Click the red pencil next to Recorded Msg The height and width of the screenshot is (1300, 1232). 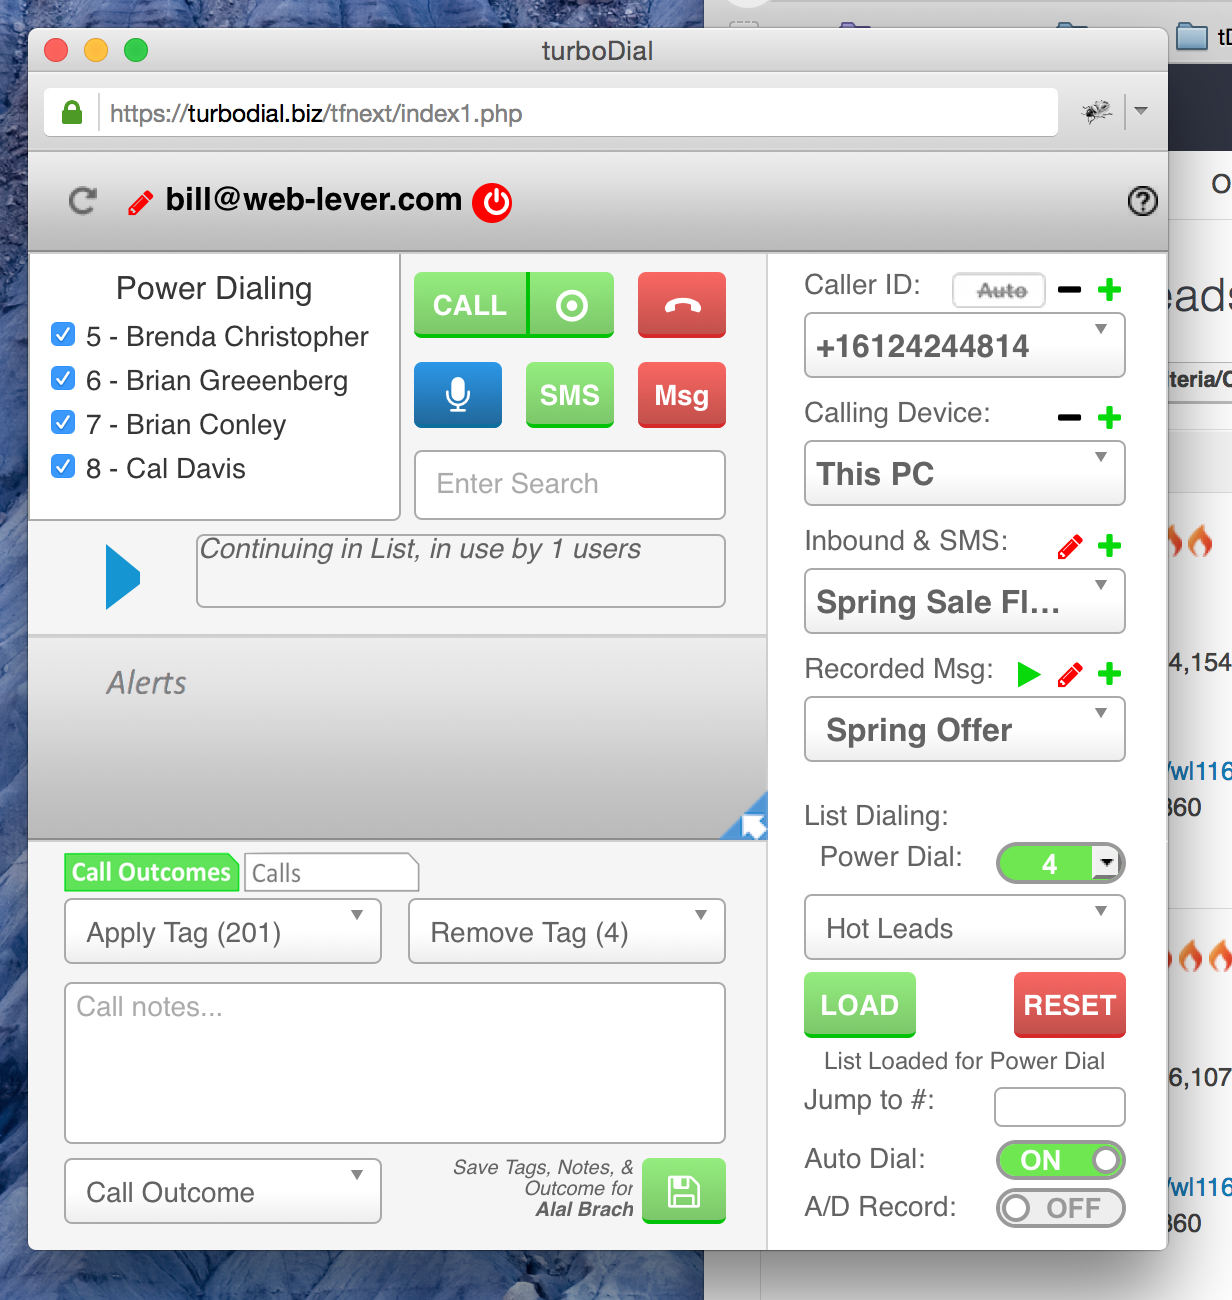1069,674
